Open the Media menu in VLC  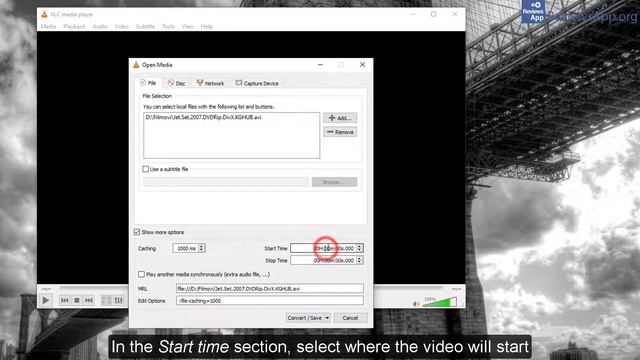click(x=48, y=27)
